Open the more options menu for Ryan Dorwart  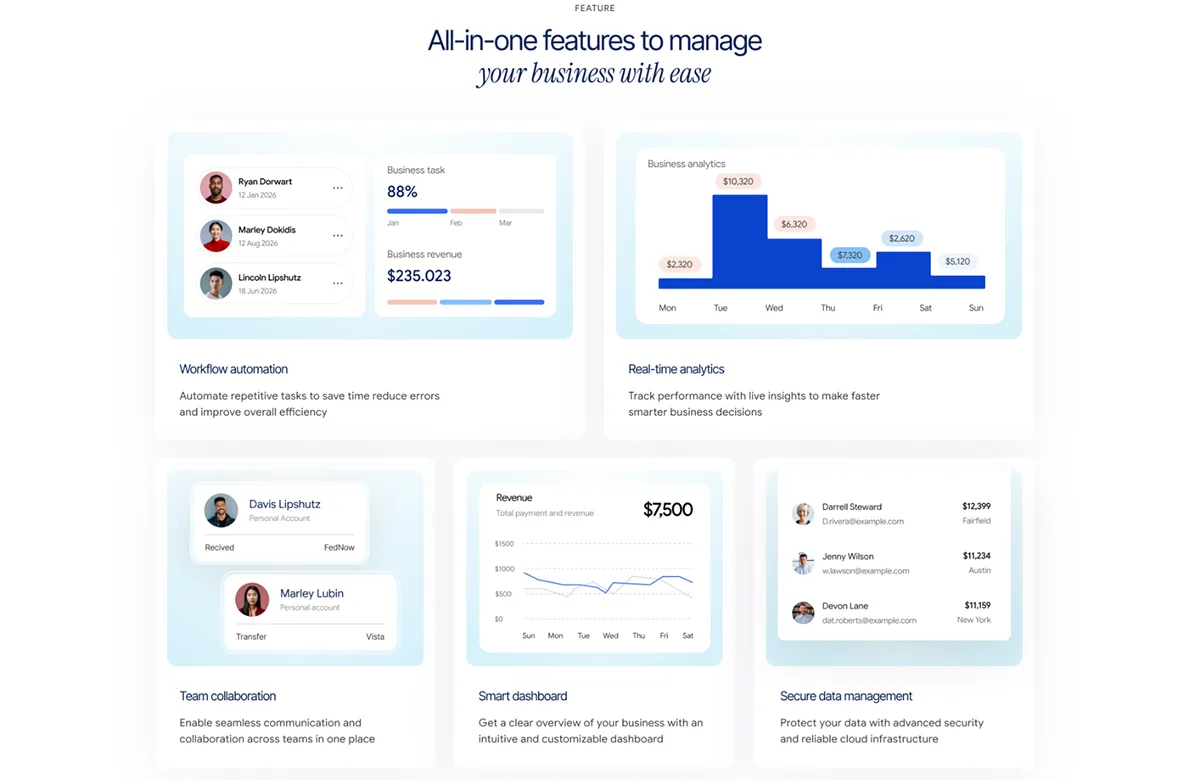pyautogui.click(x=337, y=188)
